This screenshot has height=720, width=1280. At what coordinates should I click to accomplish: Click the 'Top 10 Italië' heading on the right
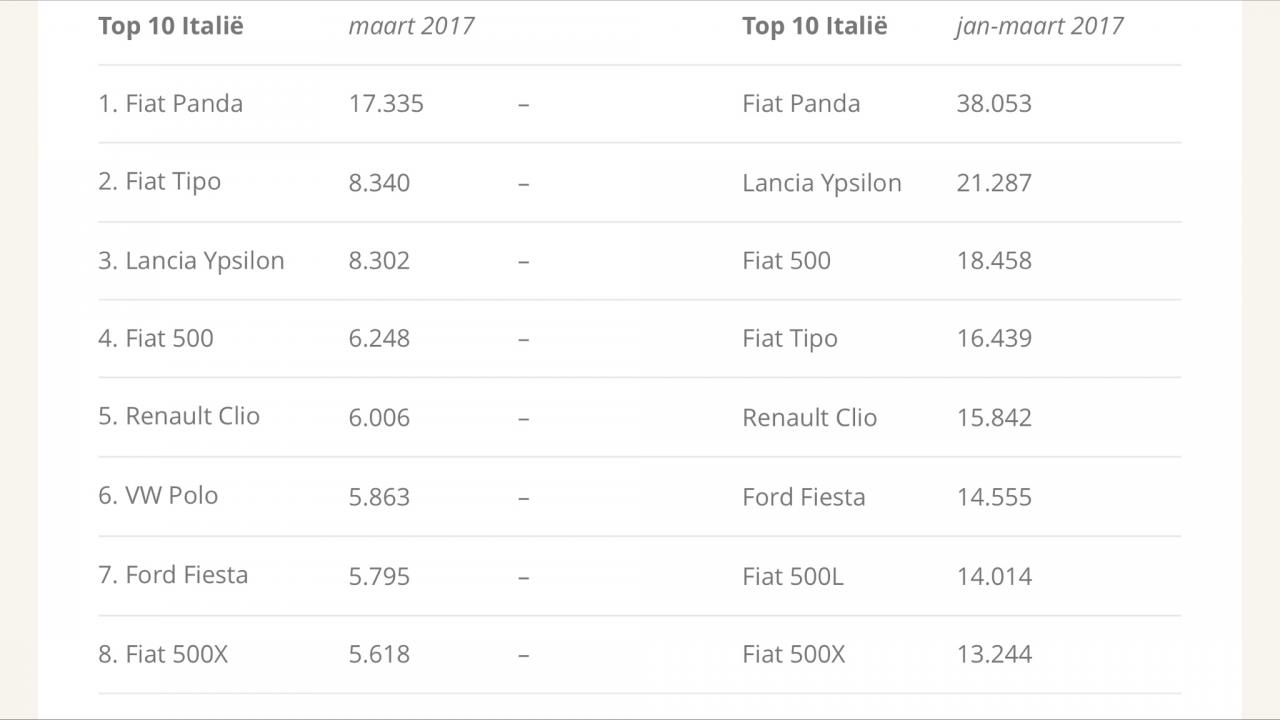coord(815,26)
